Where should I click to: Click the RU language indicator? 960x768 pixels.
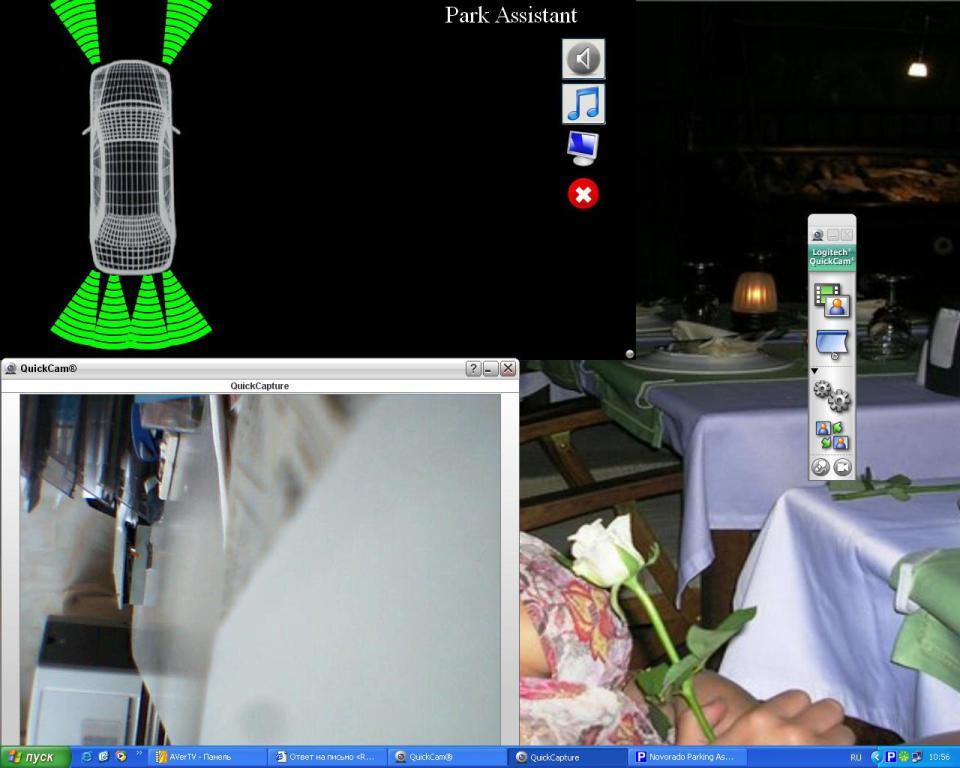(856, 758)
